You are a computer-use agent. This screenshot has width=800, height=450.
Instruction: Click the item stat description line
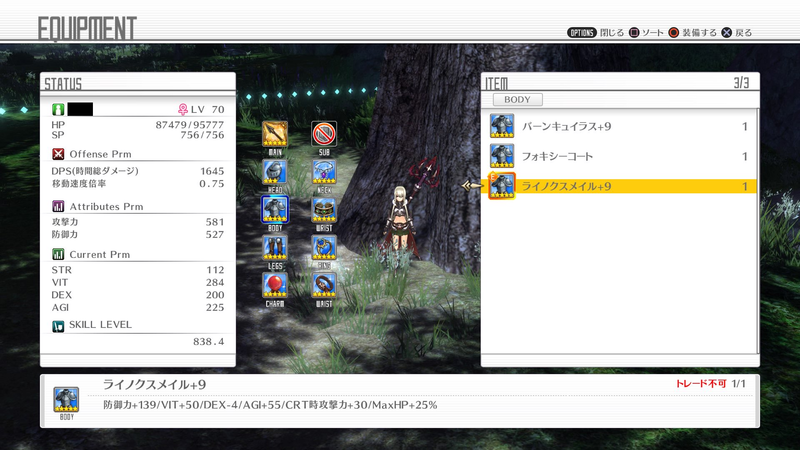coord(270,405)
